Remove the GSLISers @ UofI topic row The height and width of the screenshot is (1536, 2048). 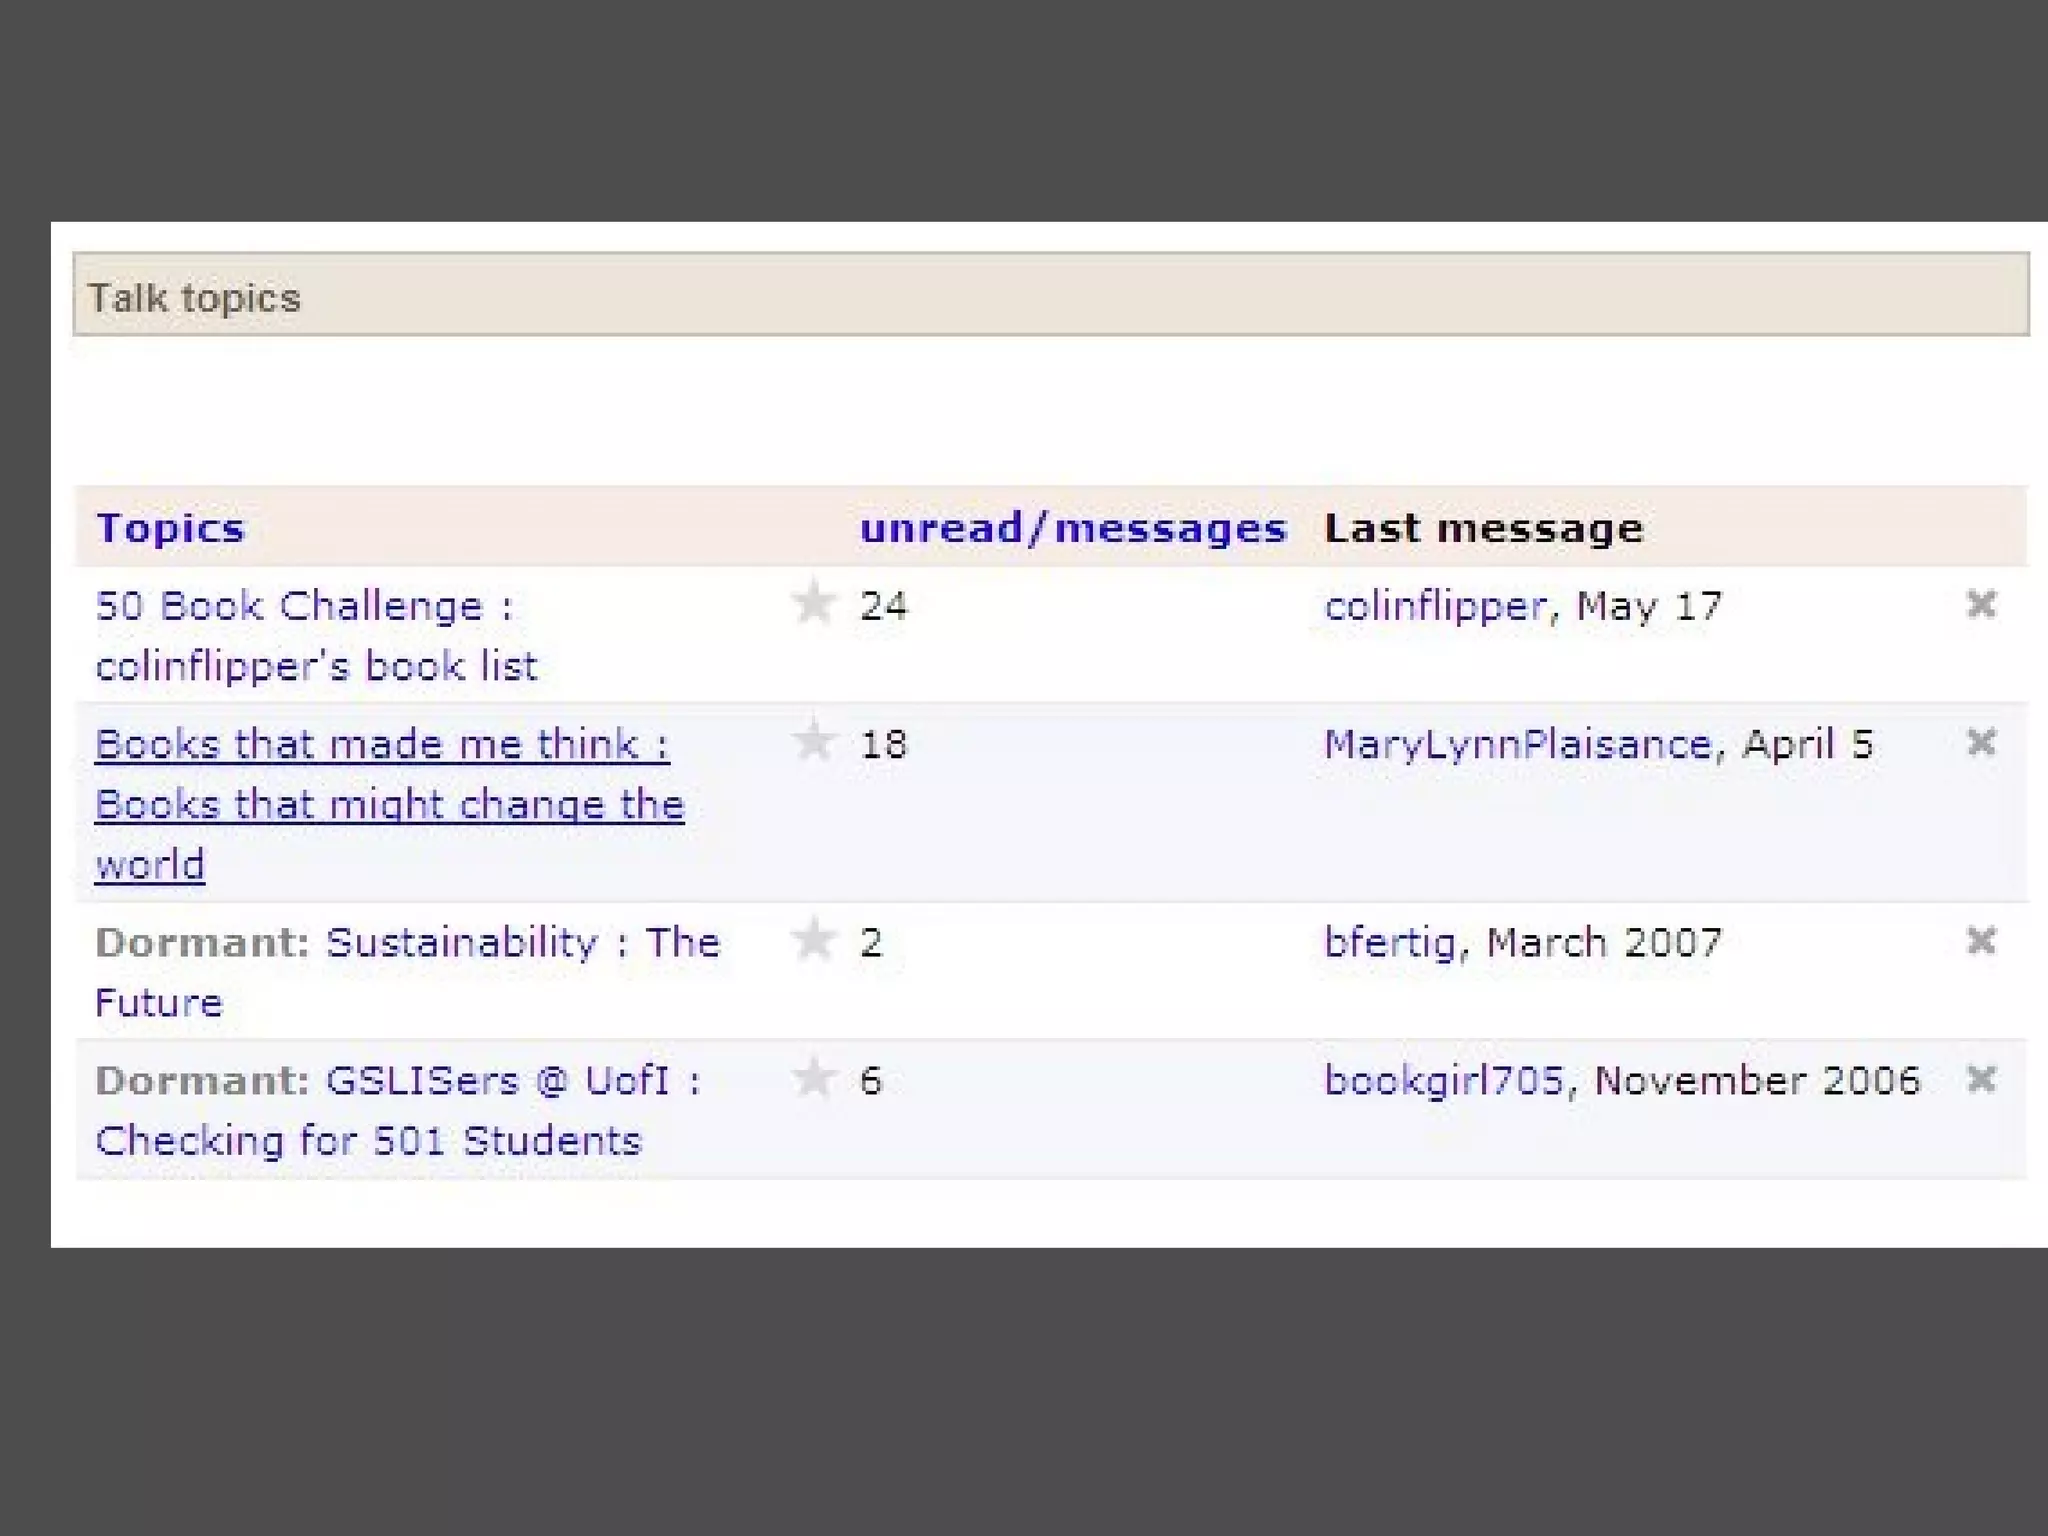coord(1980,1079)
